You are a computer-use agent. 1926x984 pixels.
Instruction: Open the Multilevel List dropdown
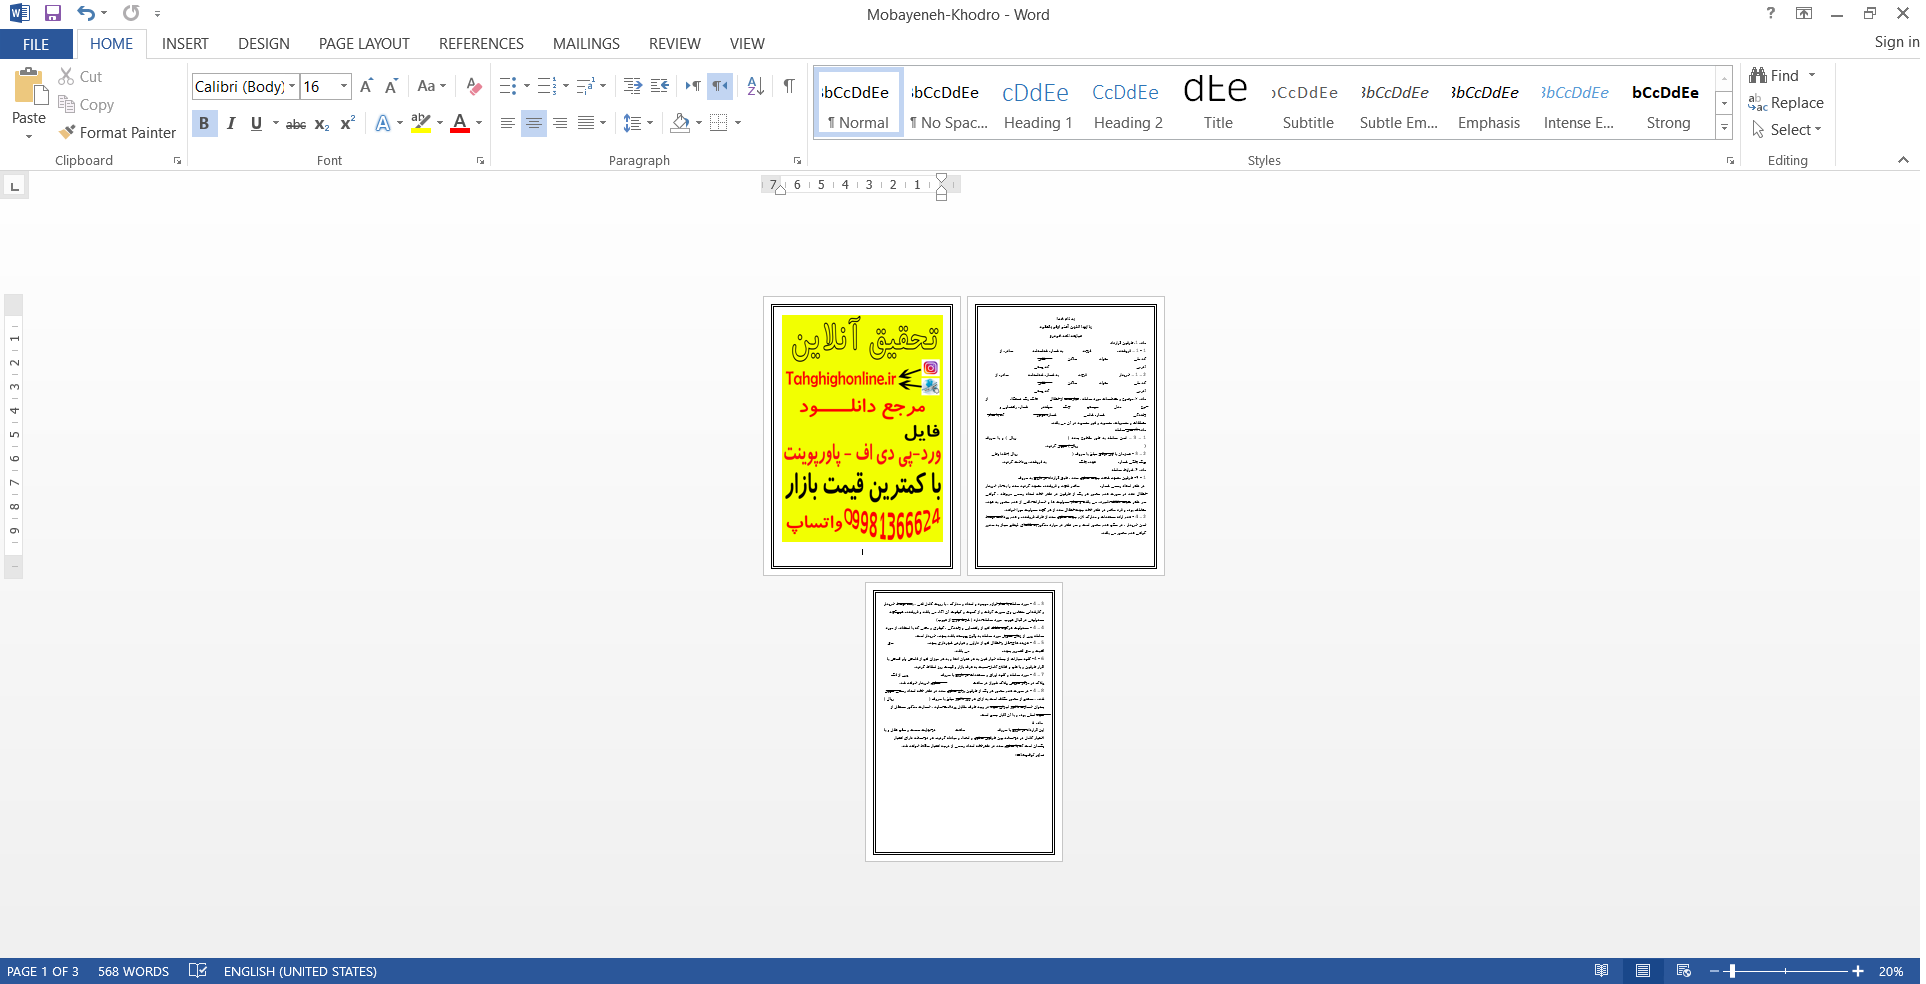tap(603, 86)
